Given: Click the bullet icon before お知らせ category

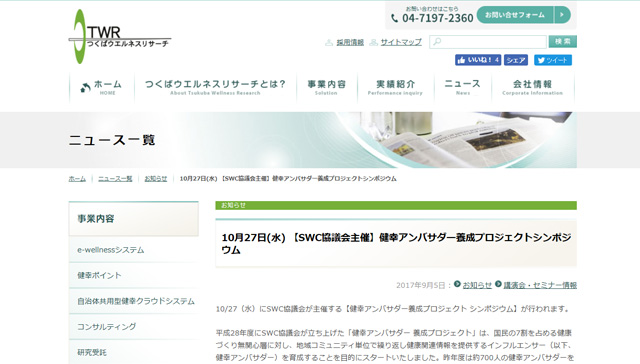Looking at the screenshot, I should pos(457,284).
